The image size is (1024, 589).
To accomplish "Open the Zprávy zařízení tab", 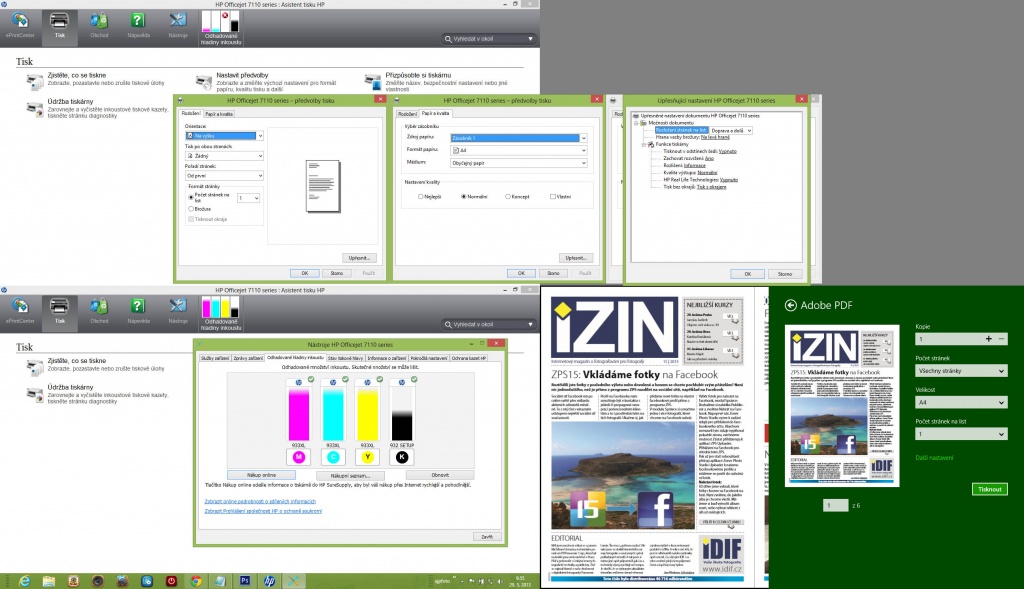I will pyautogui.click(x=248, y=358).
